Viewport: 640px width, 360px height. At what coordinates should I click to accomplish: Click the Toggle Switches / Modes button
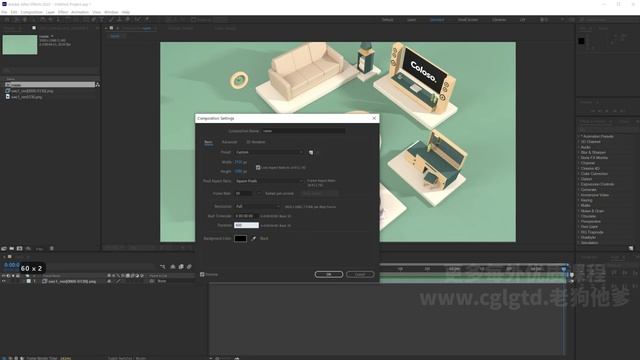tap(127, 358)
